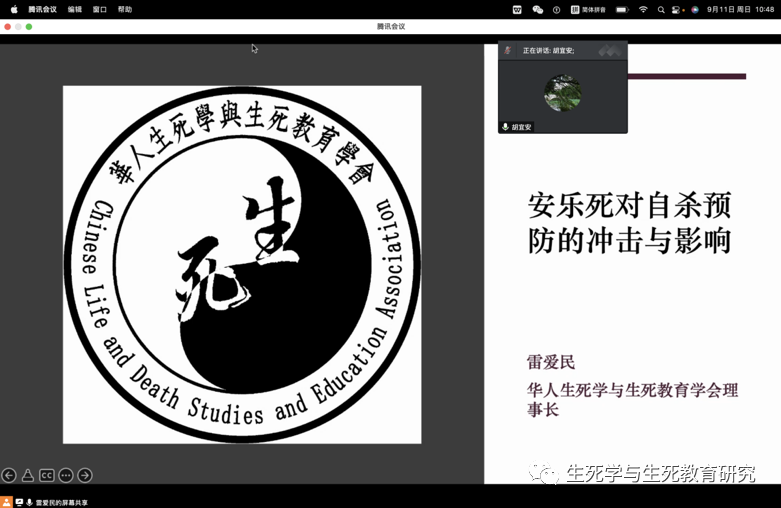Click the 正在讲话: 胡宜安 speaking indicator
This screenshot has height=508, width=781.
click(548, 51)
